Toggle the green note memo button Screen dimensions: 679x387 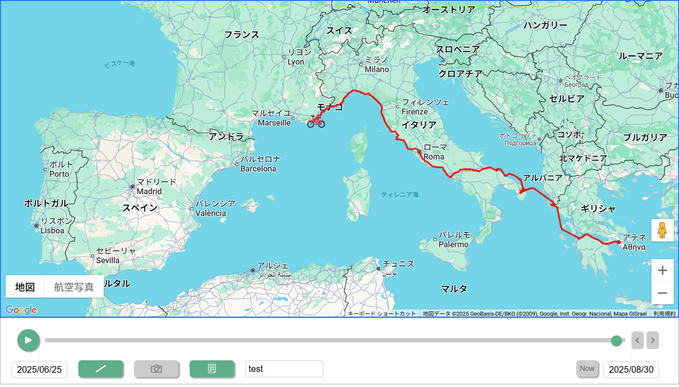tap(212, 369)
